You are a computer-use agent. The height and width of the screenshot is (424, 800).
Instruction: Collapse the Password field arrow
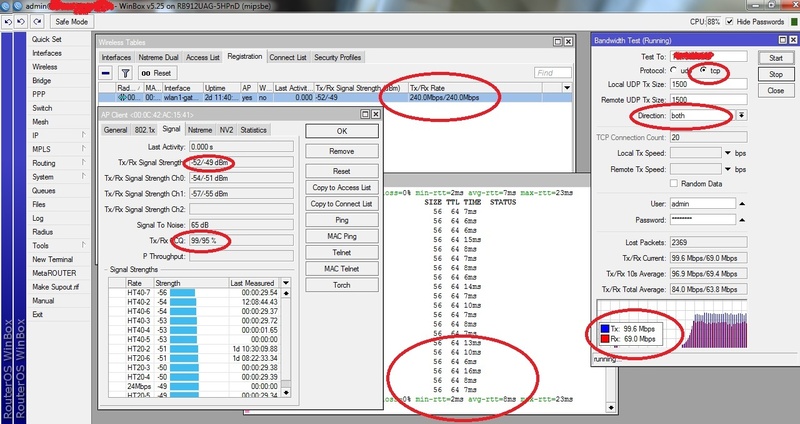coord(742,220)
